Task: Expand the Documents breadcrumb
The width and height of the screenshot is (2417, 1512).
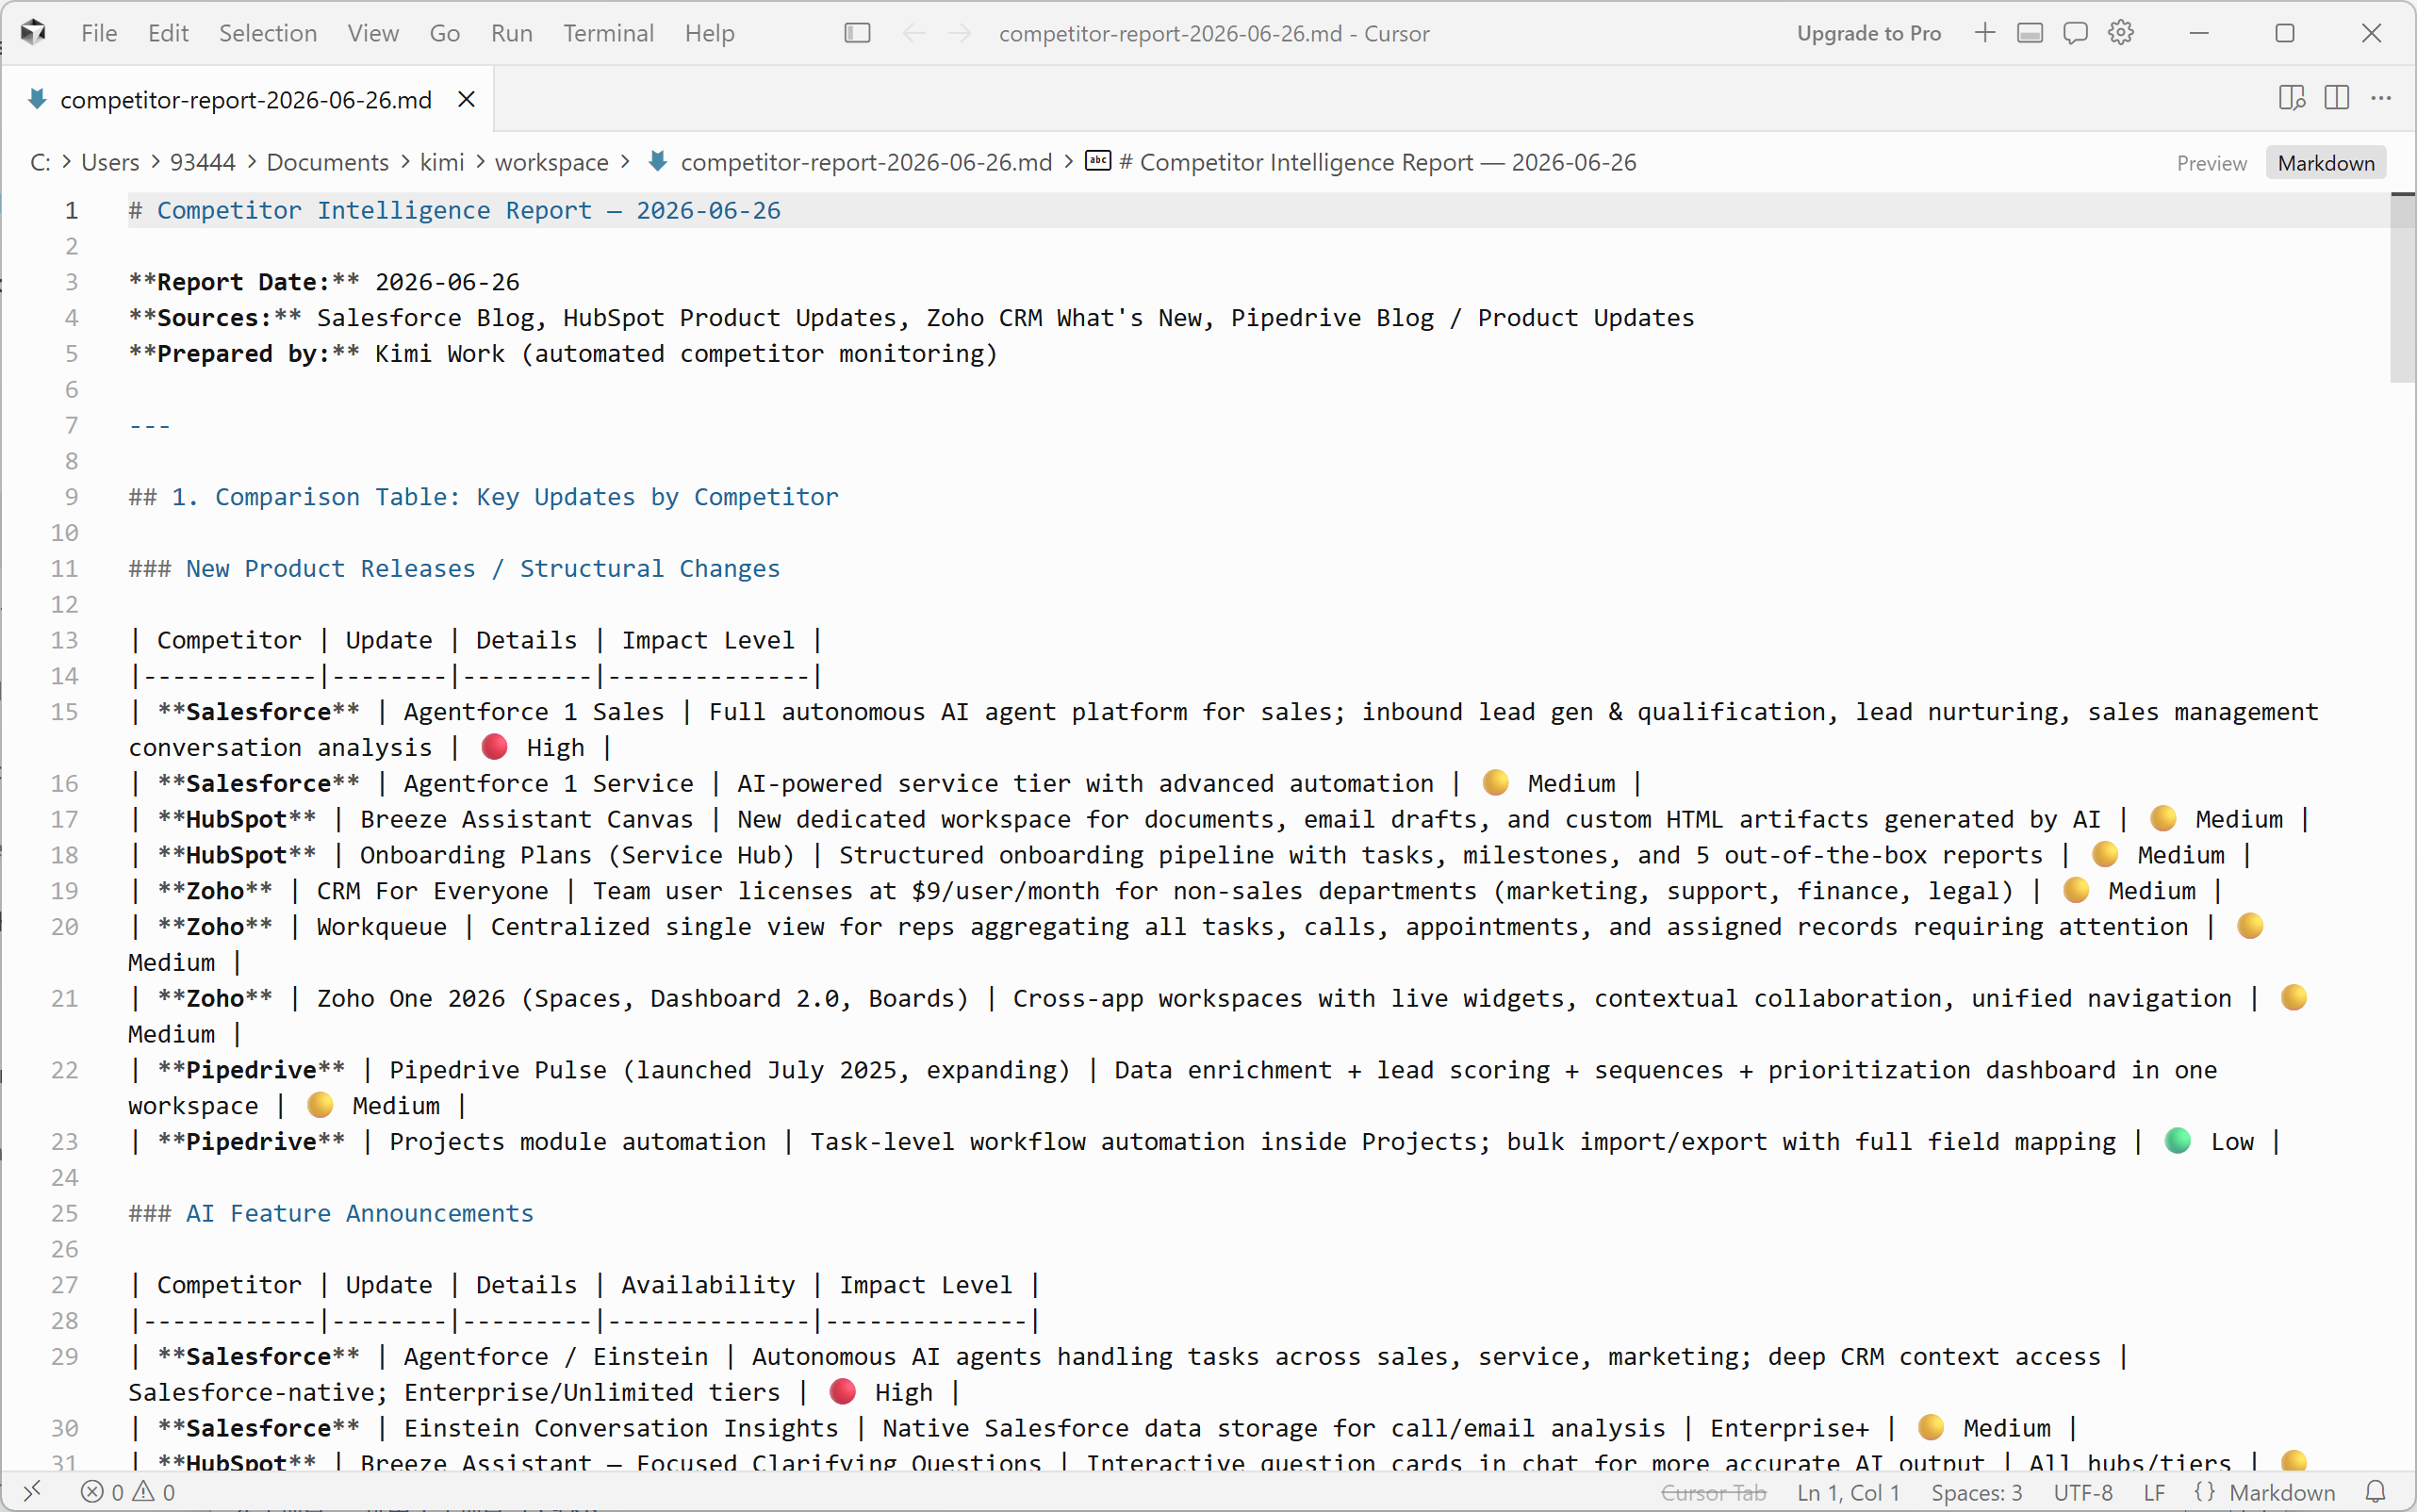Action: click(328, 162)
